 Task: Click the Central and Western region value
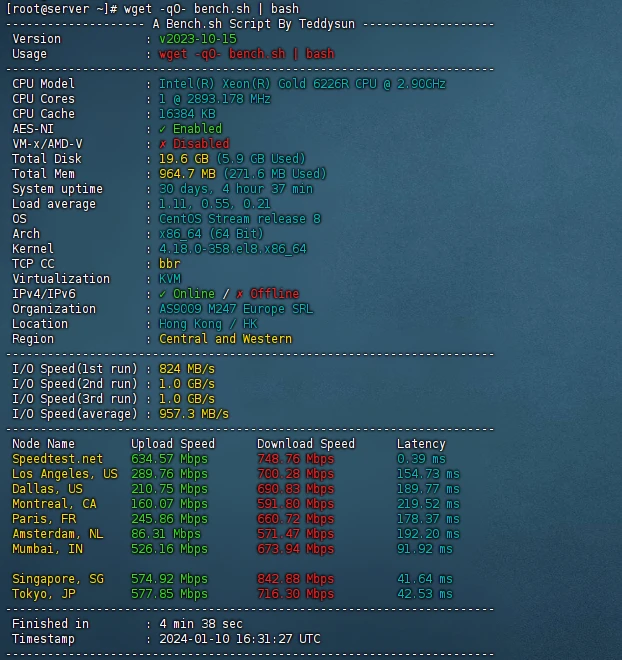(225, 339)
